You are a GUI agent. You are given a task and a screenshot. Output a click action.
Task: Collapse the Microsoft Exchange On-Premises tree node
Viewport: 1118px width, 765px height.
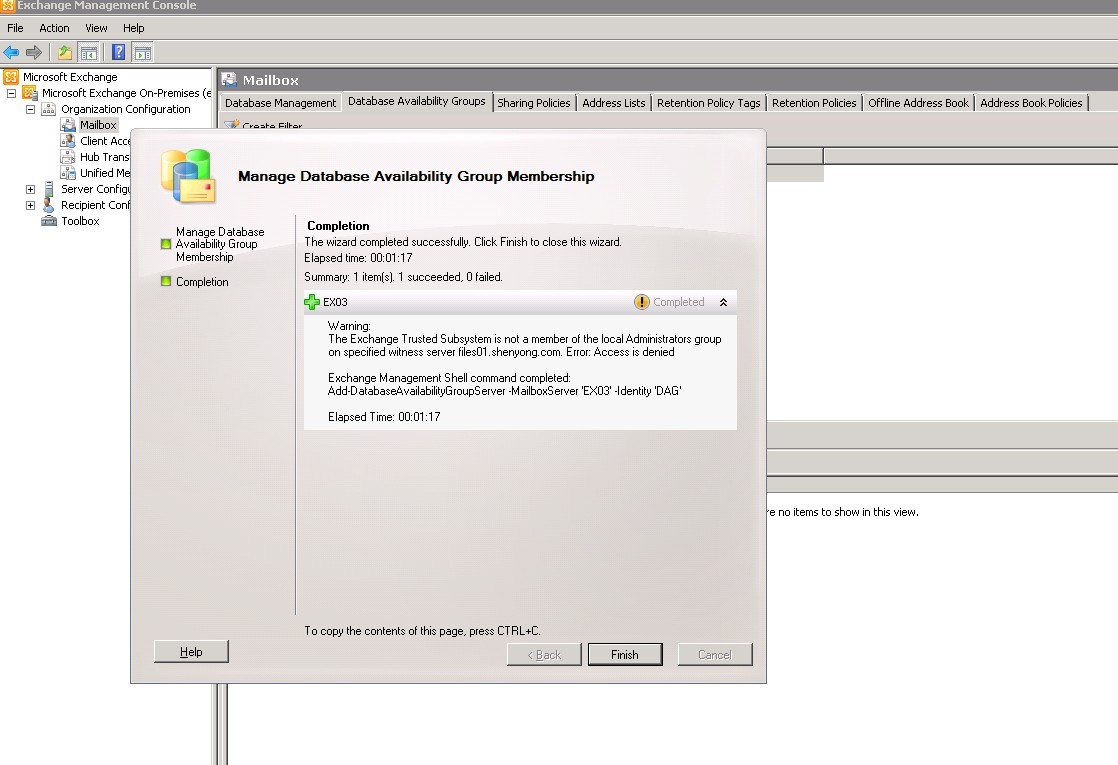tap(11, 93)
